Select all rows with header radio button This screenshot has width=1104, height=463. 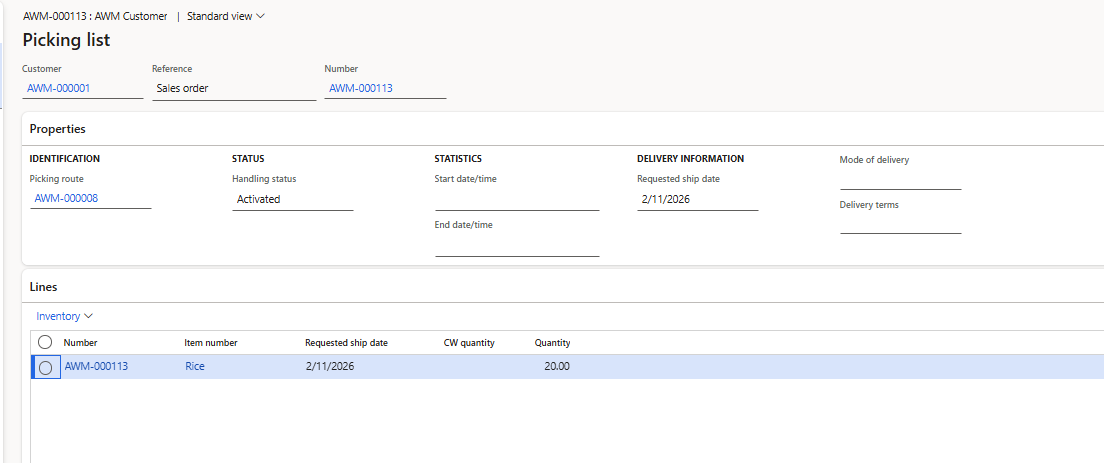click(45, 342)
